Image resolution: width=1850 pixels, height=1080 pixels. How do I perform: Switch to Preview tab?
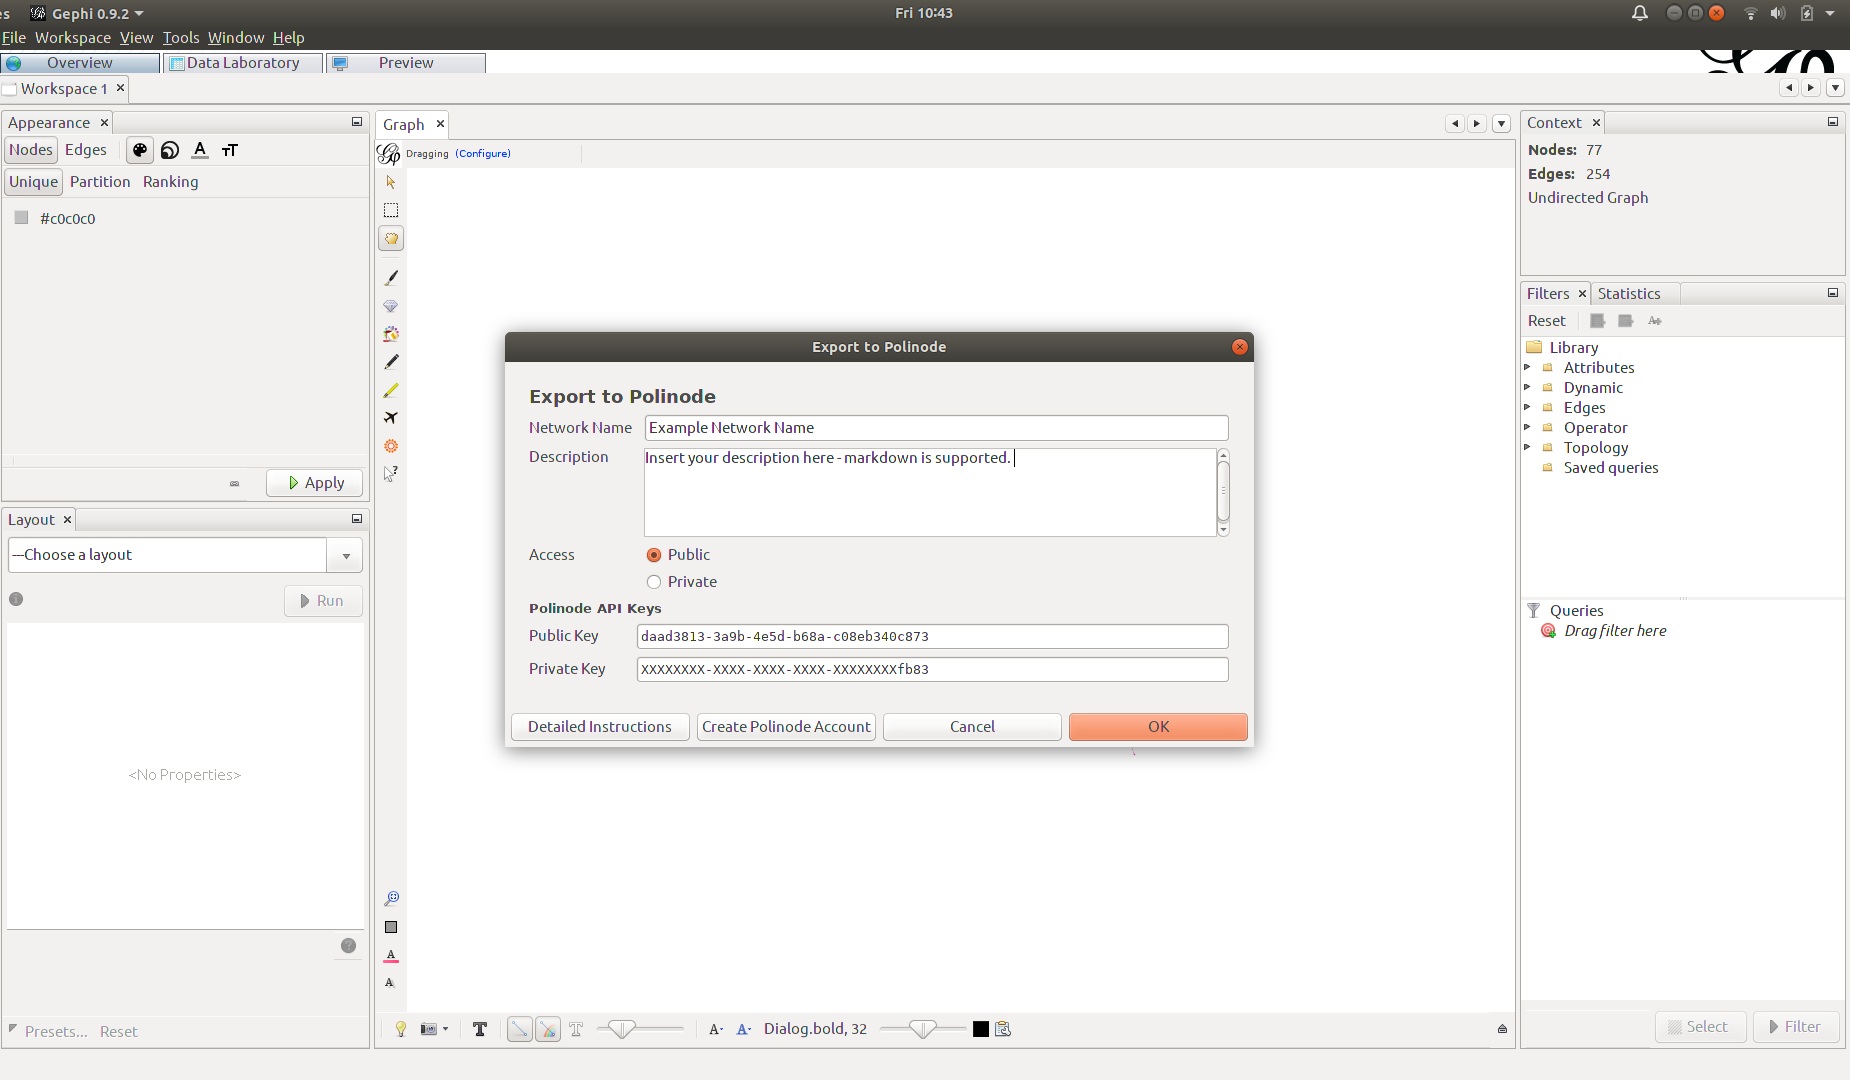click(406, 63)
